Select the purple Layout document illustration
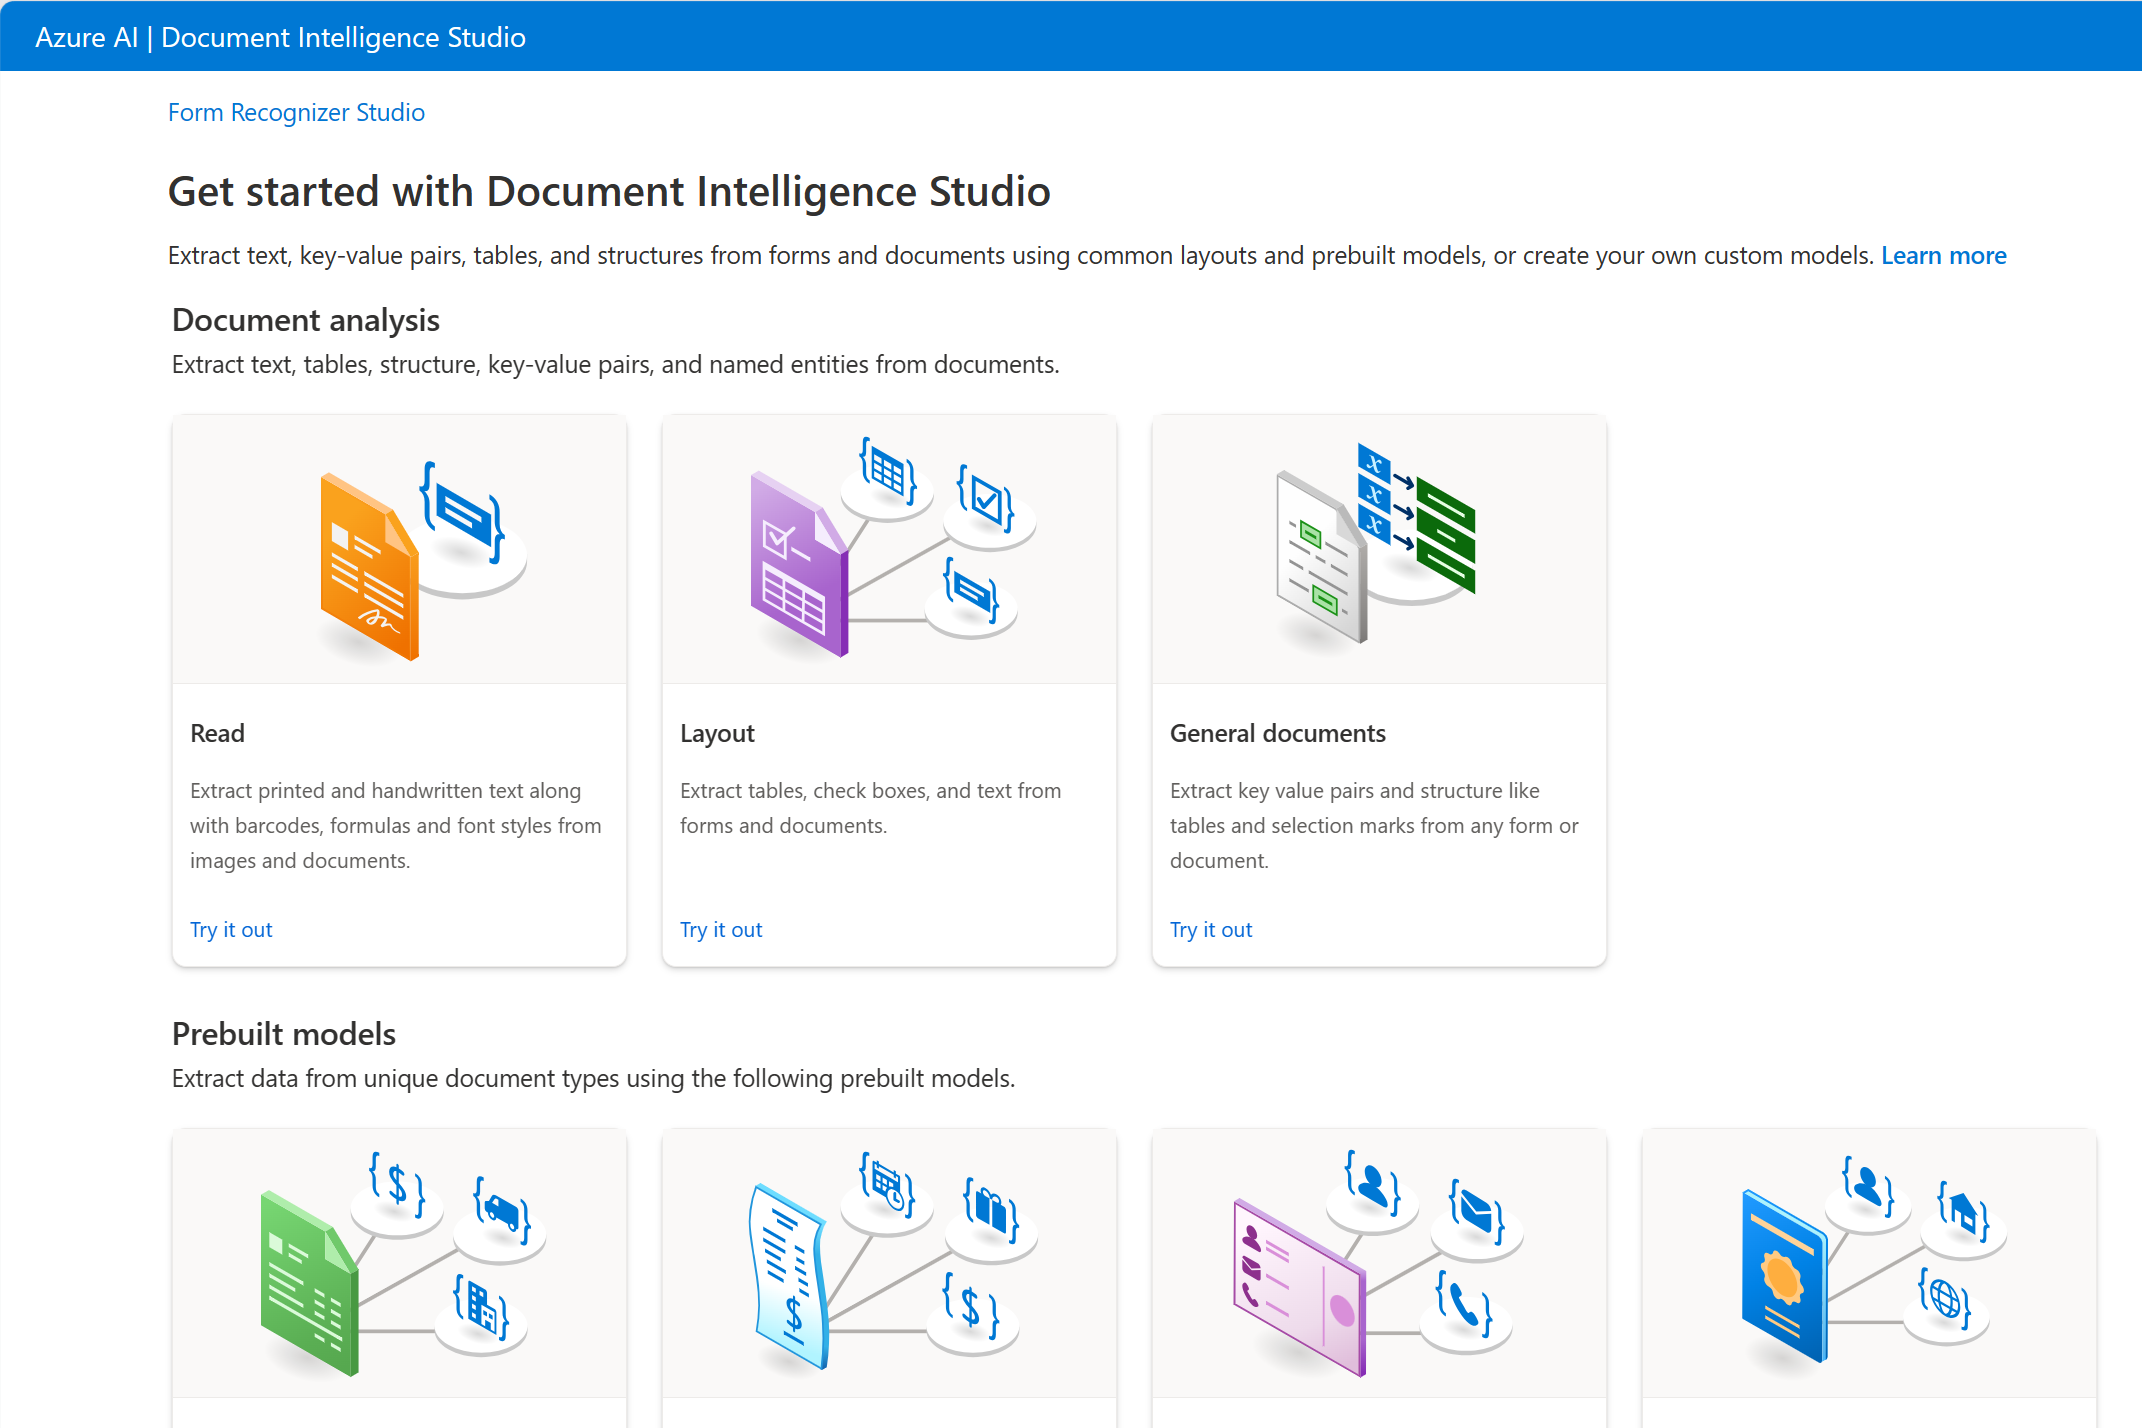2142x1428 pixels. pyautogui.click(x=799, y=564)
